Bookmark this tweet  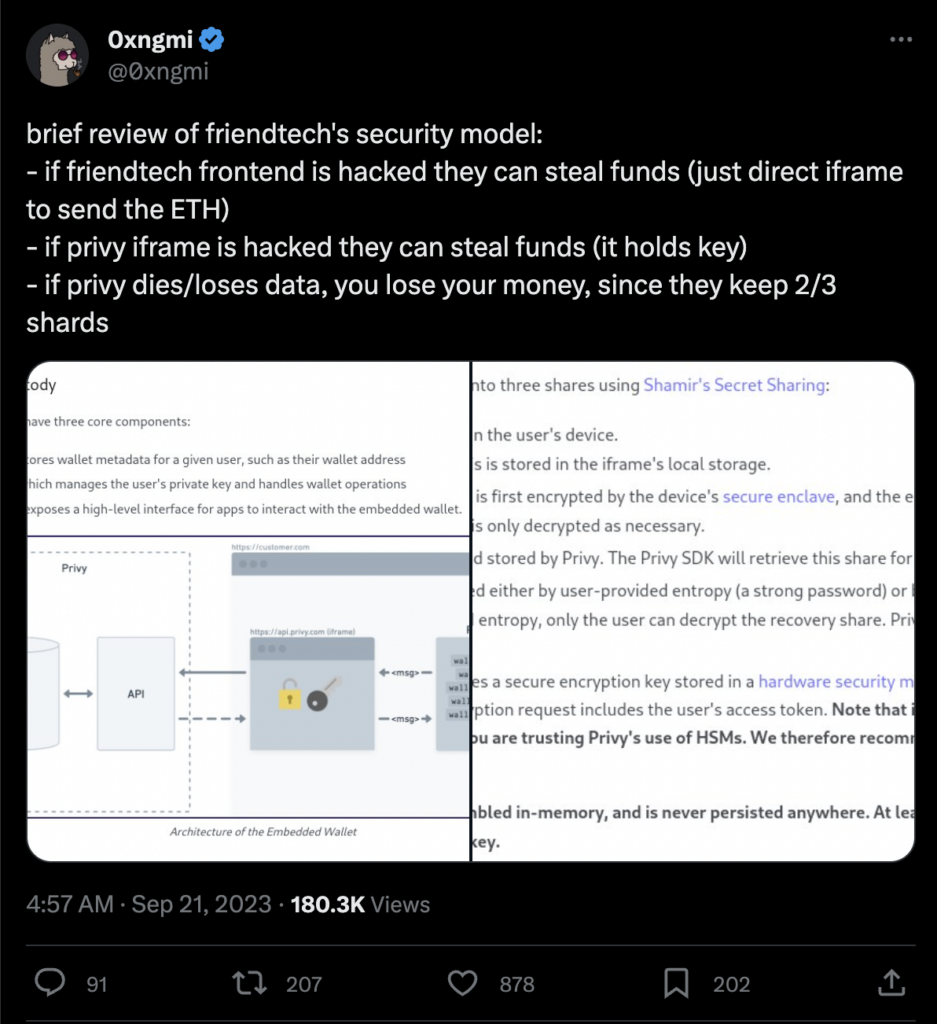[676, 983]
